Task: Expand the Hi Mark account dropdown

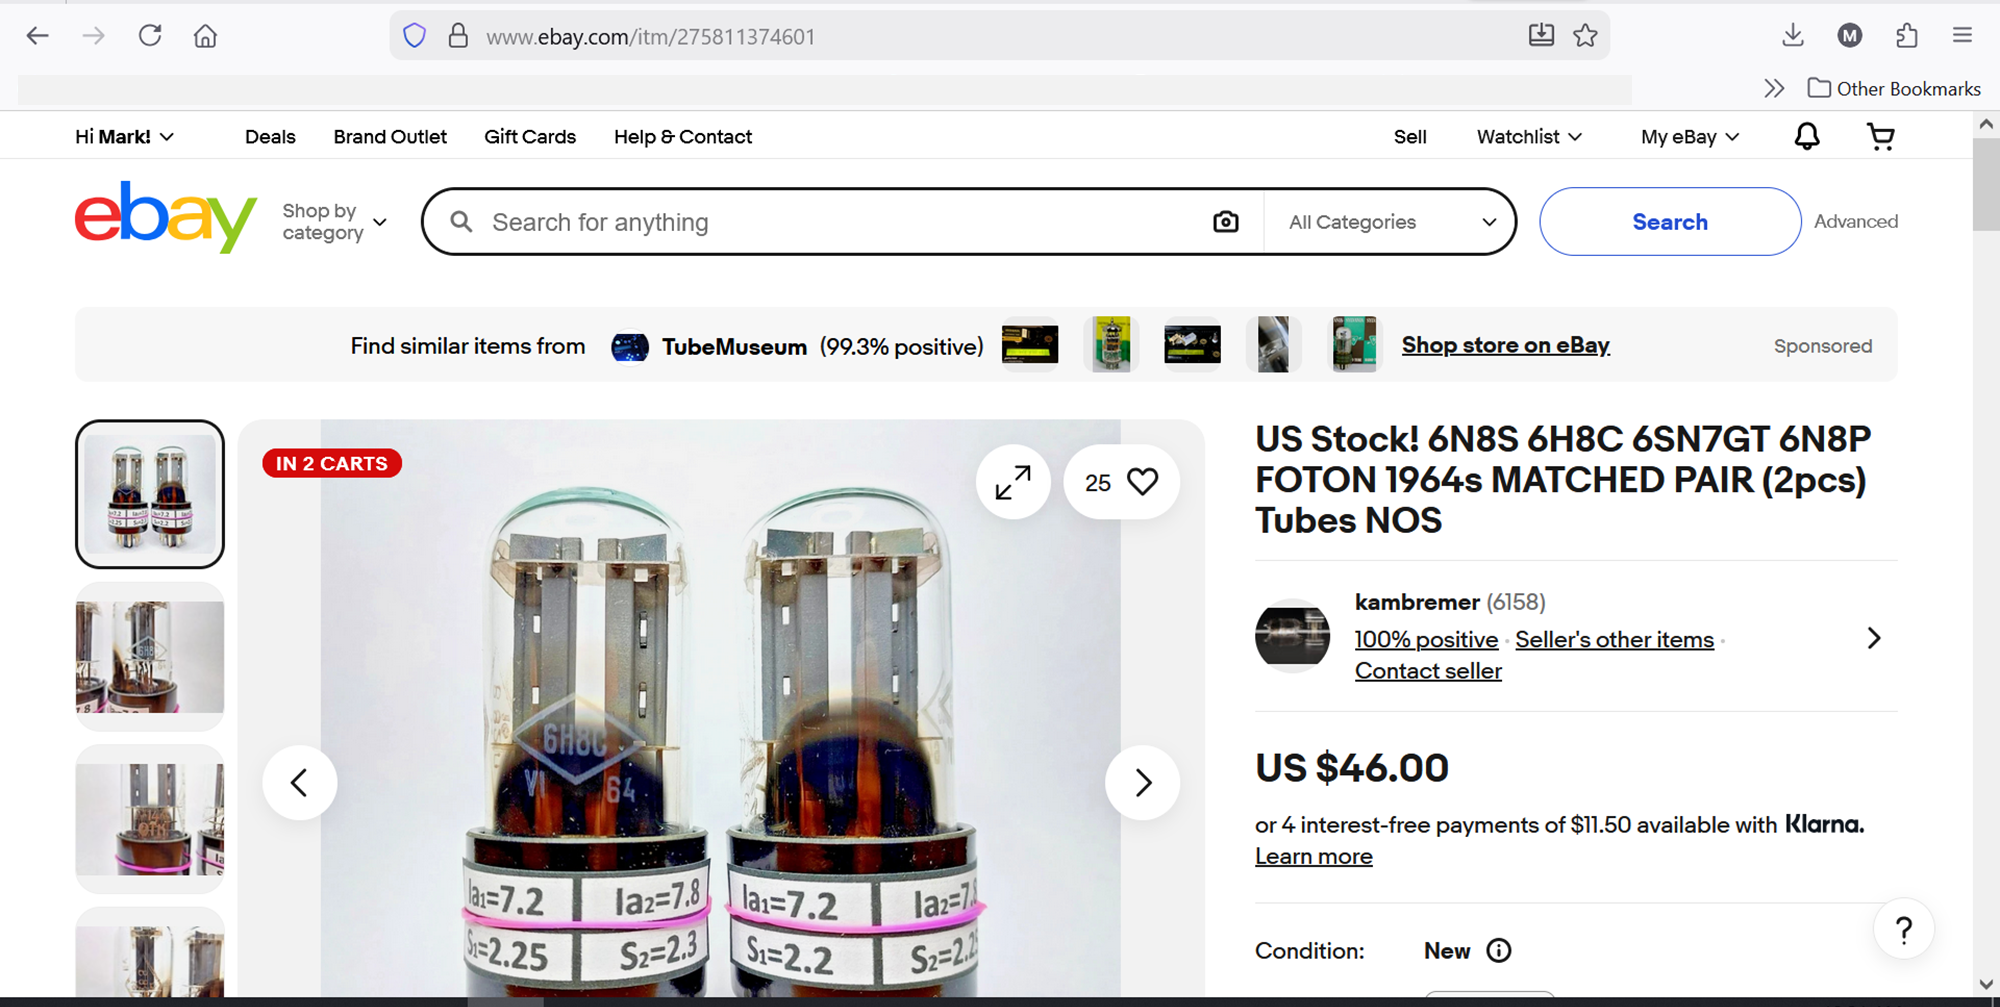Action: pos(125,137)
